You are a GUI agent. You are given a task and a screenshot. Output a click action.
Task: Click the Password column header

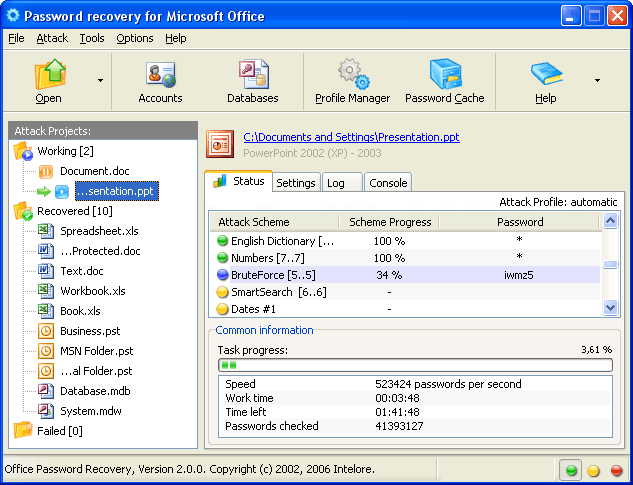(x=520, y=222)
